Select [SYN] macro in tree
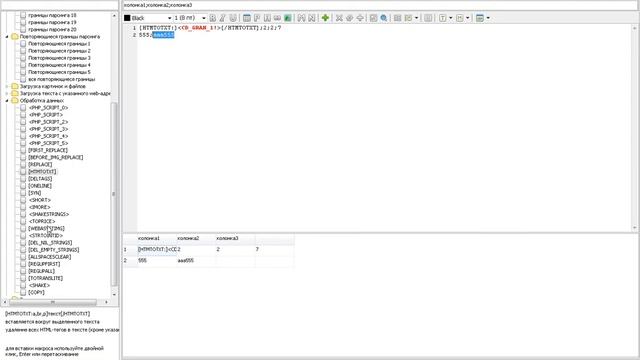Screen dimensions: 640x360 click(35, 193)
